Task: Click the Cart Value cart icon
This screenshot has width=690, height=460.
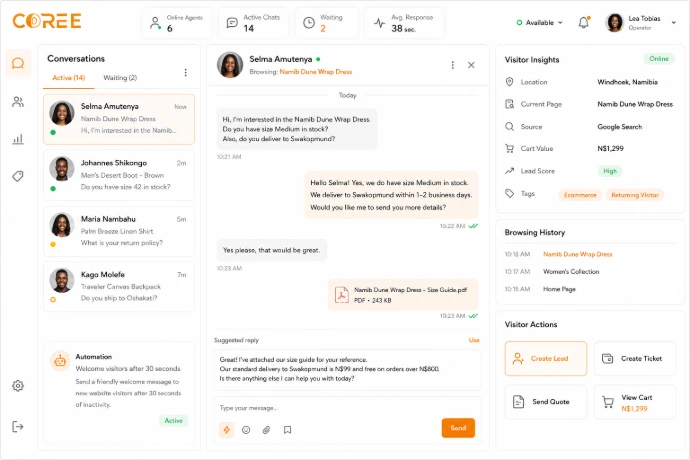Action: click(x=510, y=149)
